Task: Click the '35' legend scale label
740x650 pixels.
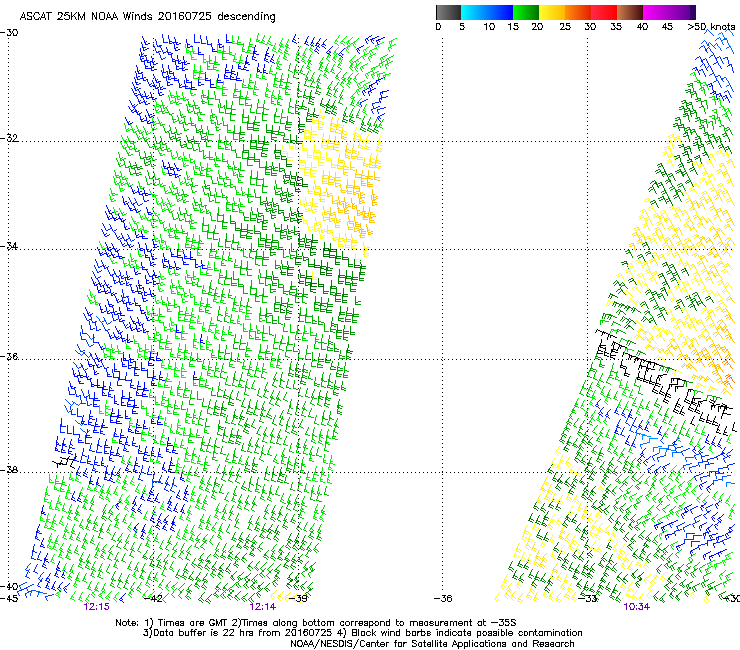Action: [616, 27]
